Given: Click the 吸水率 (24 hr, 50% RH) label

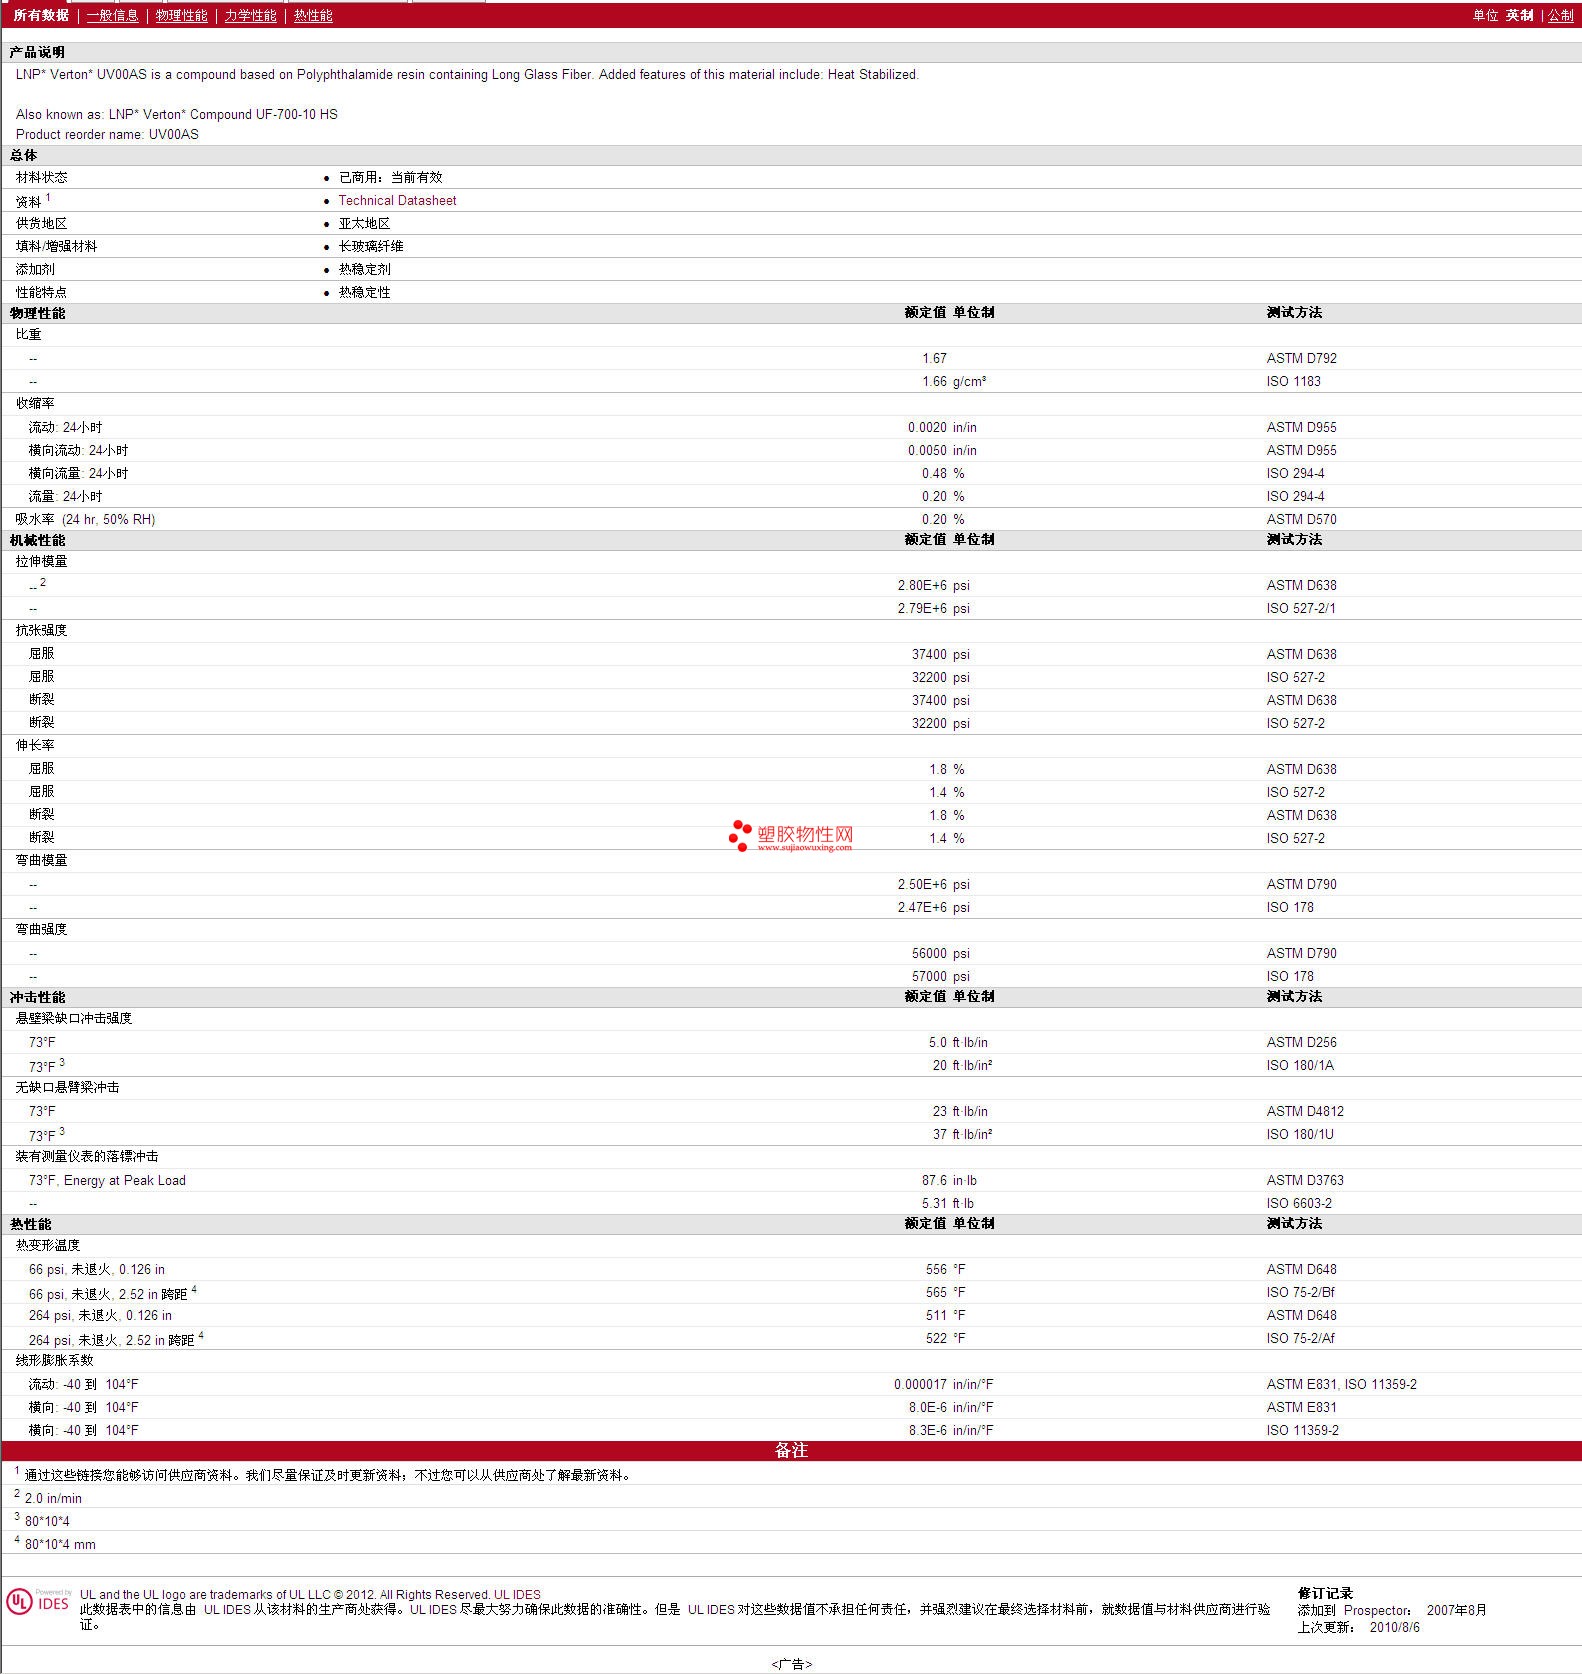Looking at the screenshot, I should 85,519.
